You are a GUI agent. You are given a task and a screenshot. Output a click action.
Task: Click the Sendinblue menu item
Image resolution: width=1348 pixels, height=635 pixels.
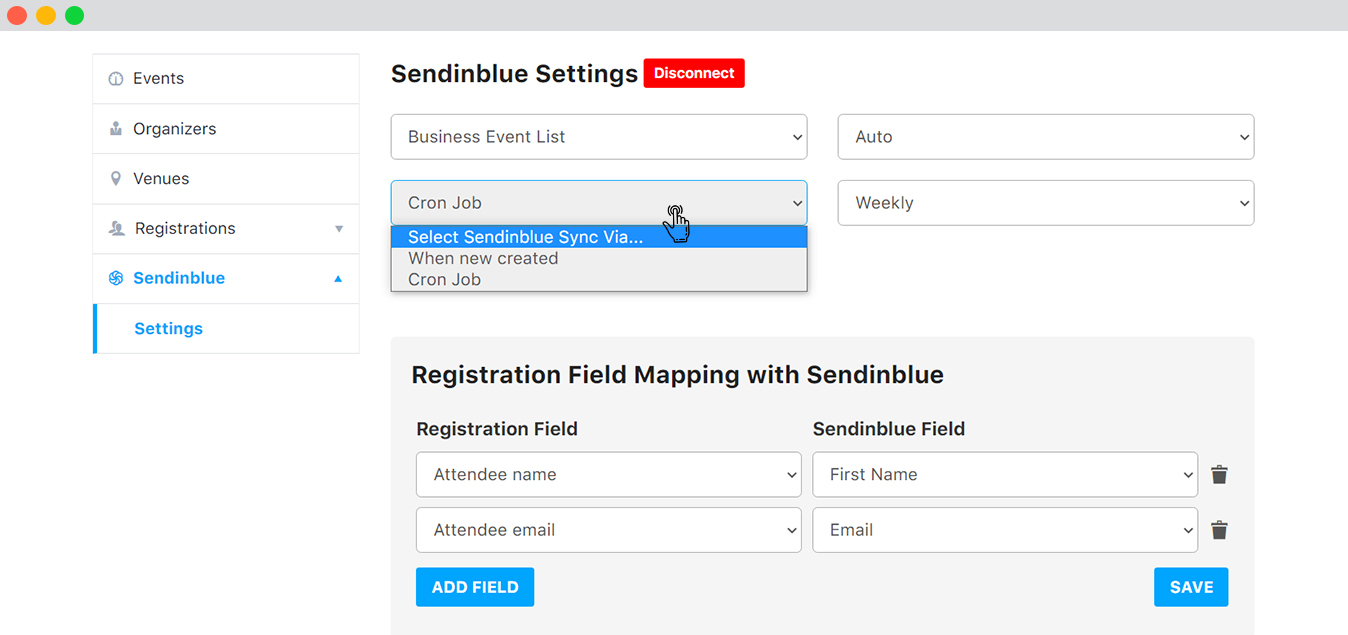pyautogui.click(x=226, y=279)
